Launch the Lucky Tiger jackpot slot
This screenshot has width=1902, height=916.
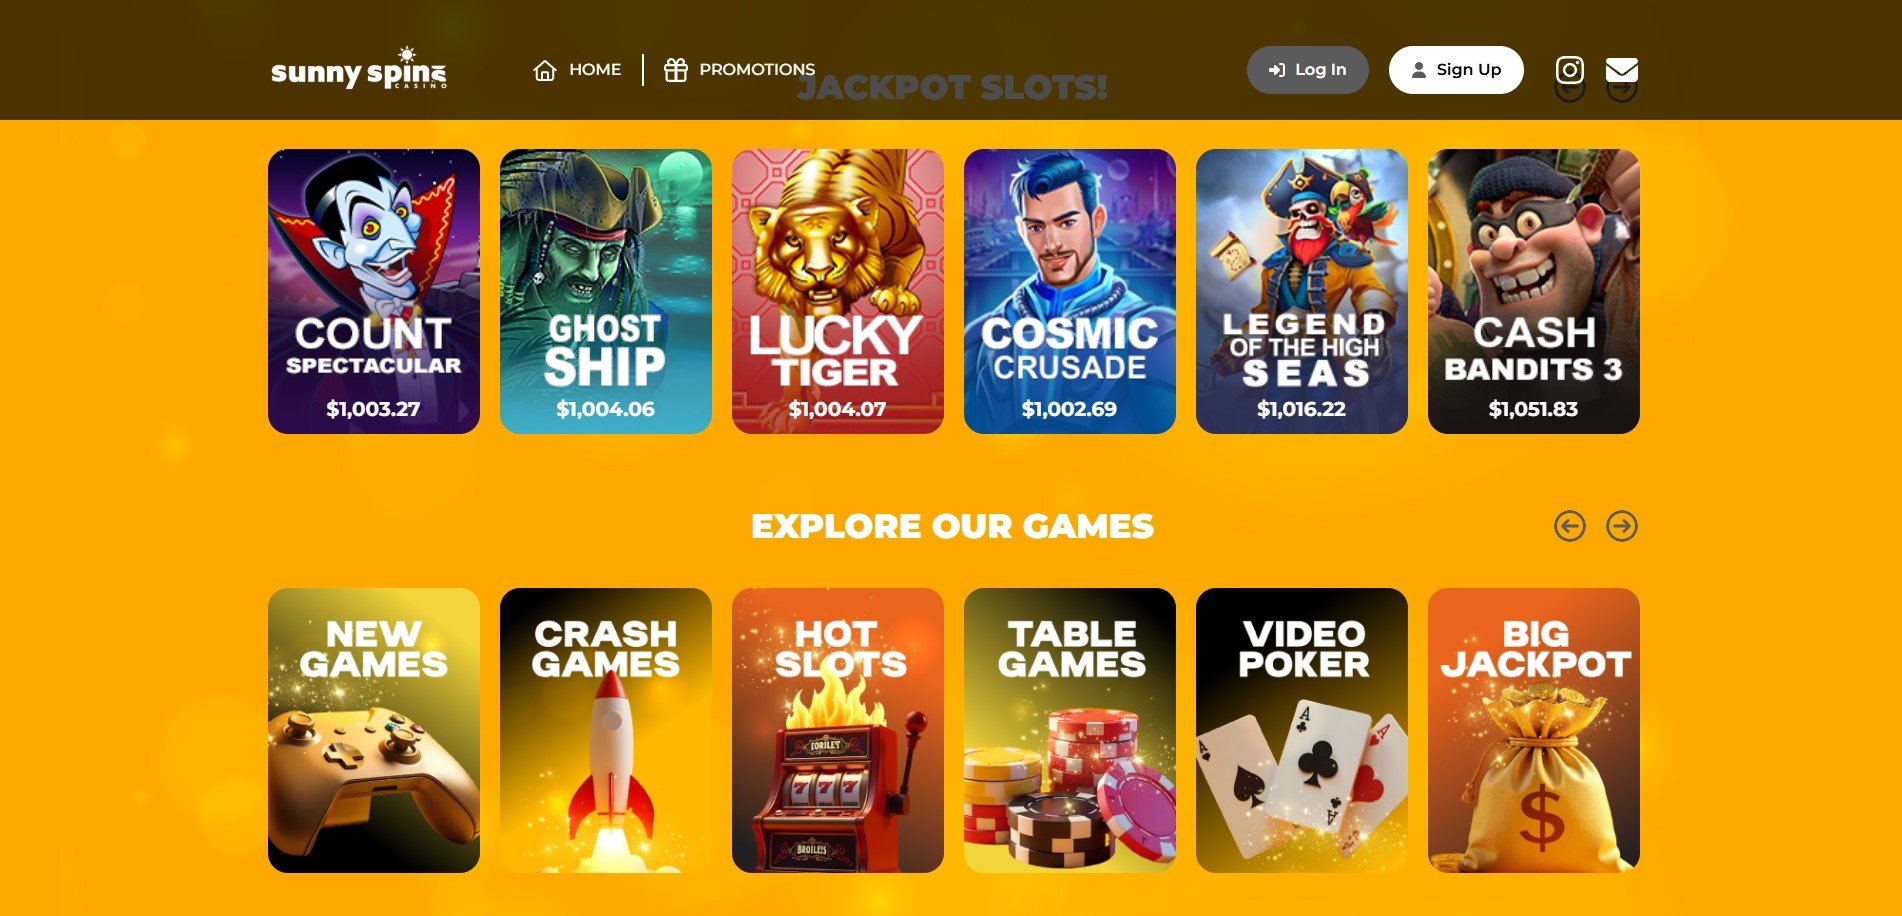click(x=838, y=291)
